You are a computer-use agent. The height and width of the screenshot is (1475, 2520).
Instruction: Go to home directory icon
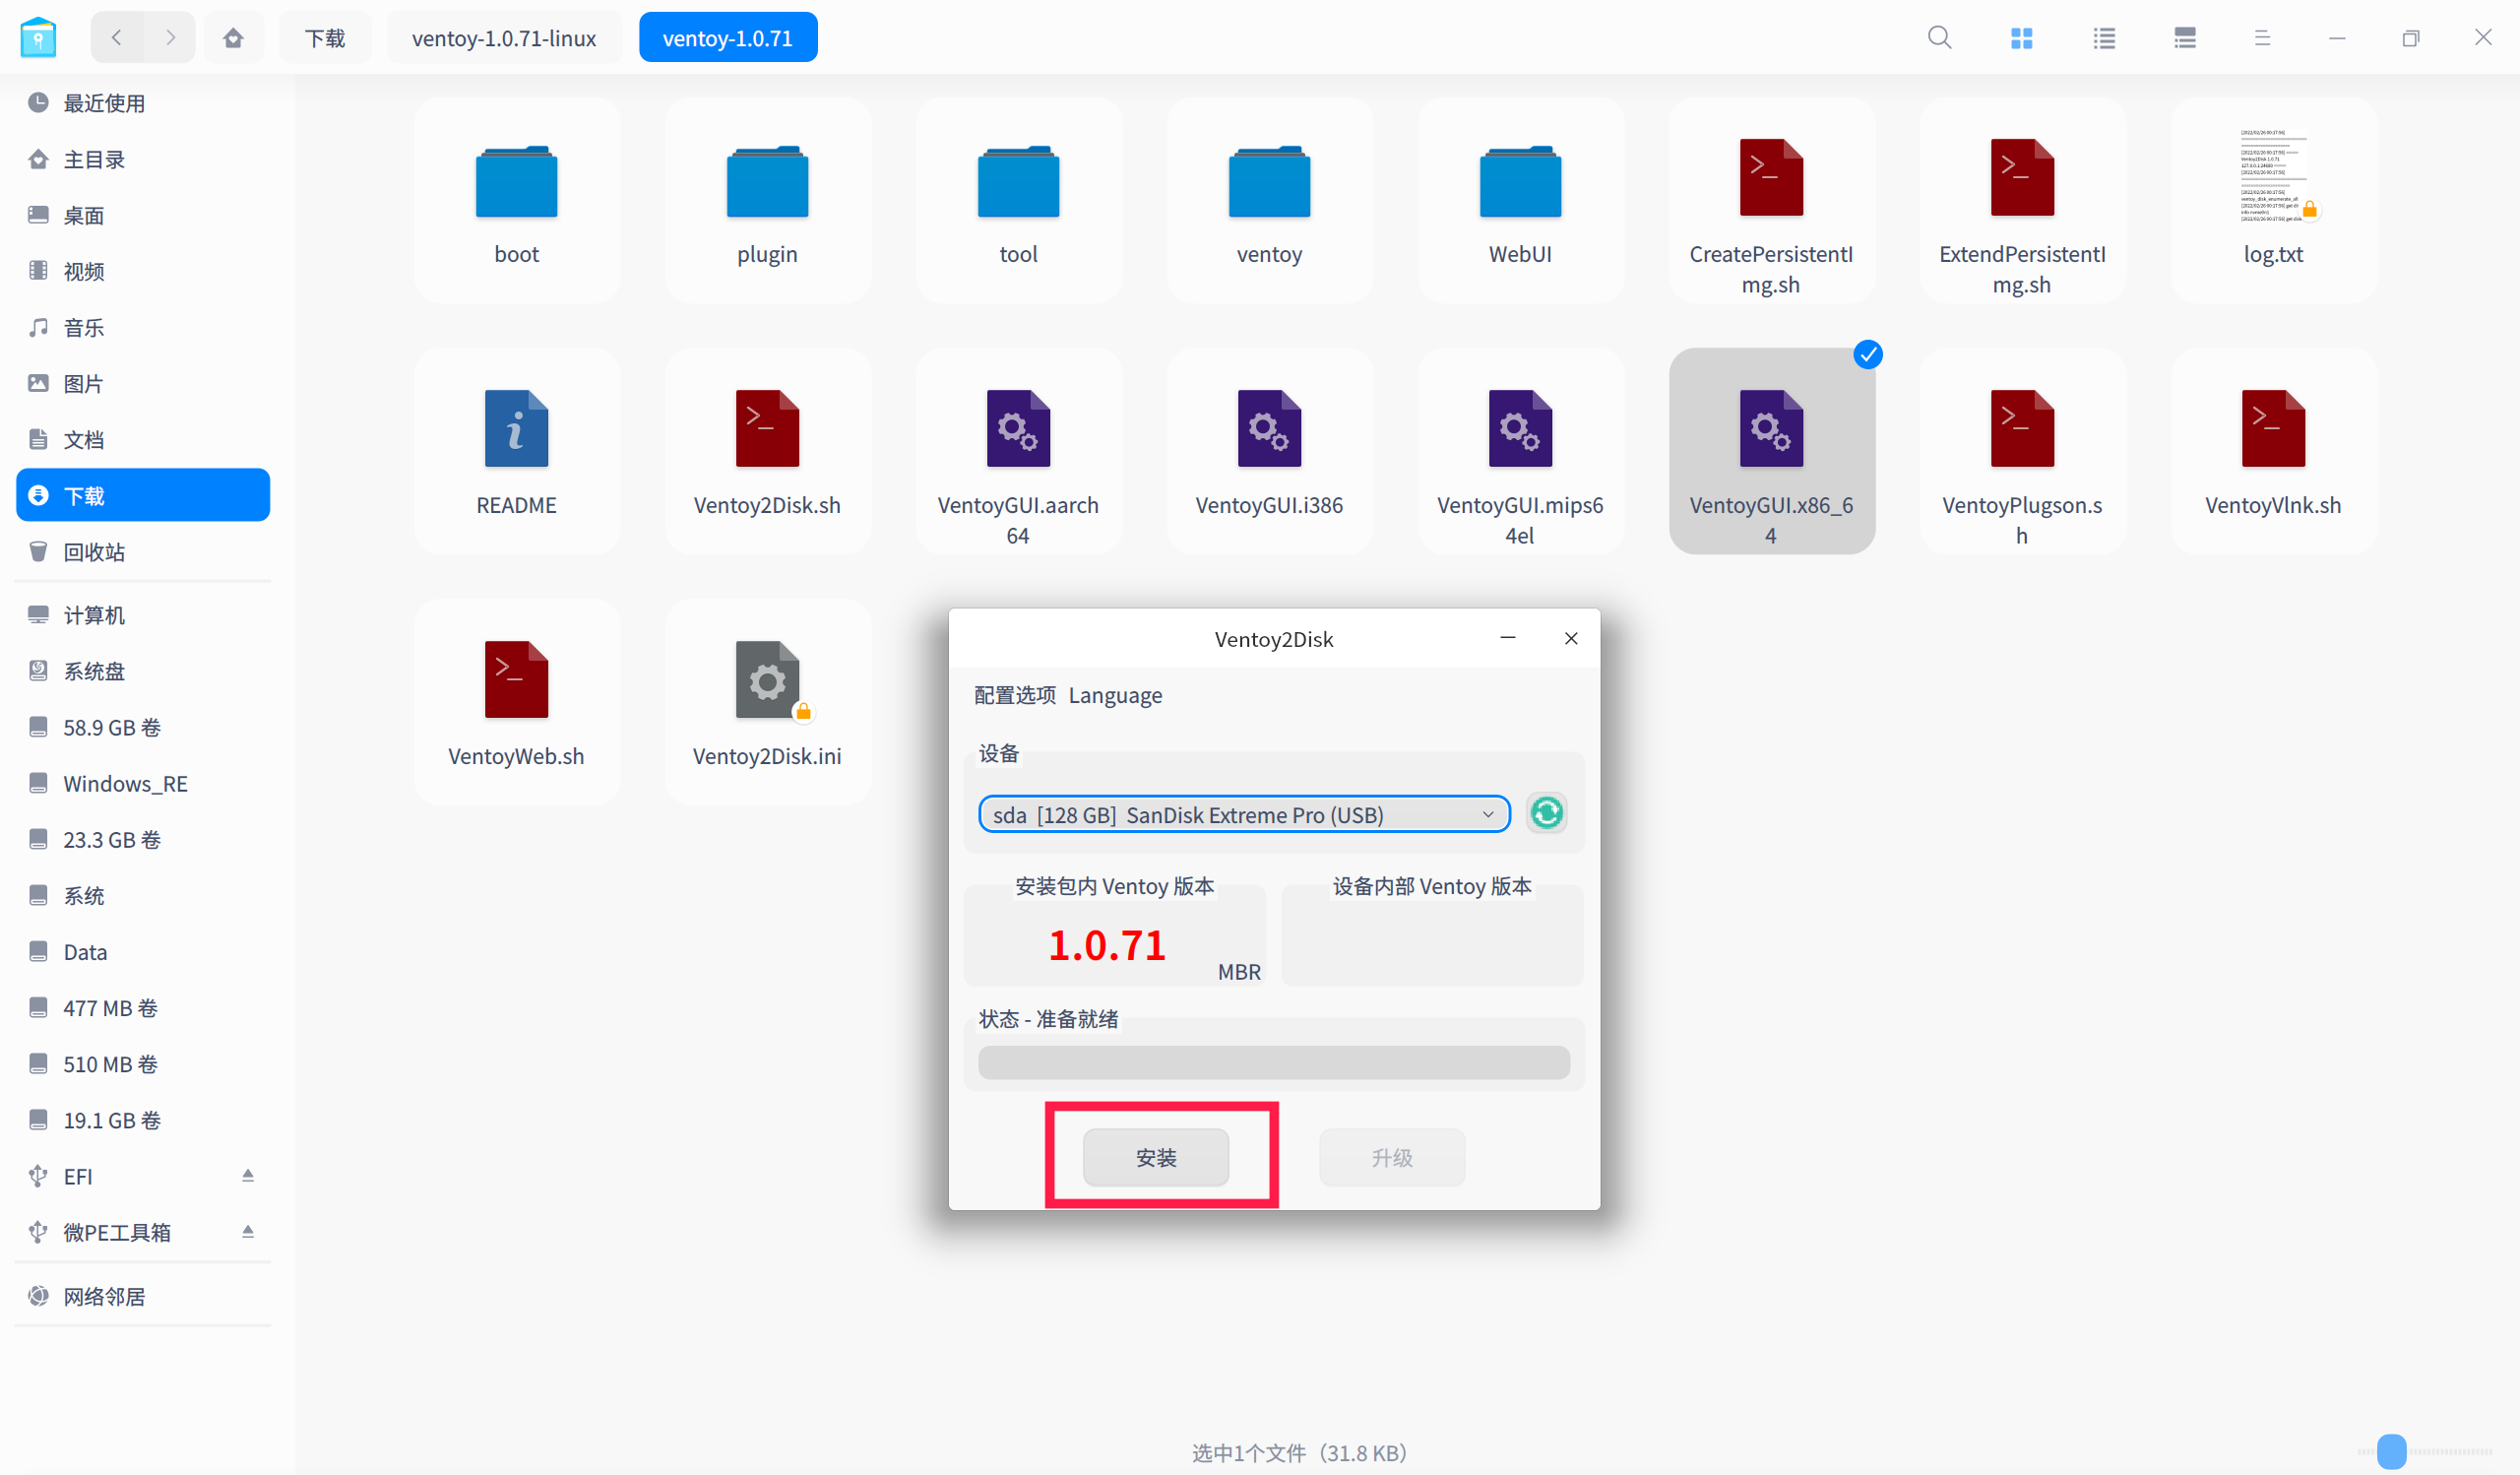pos(233,38)
